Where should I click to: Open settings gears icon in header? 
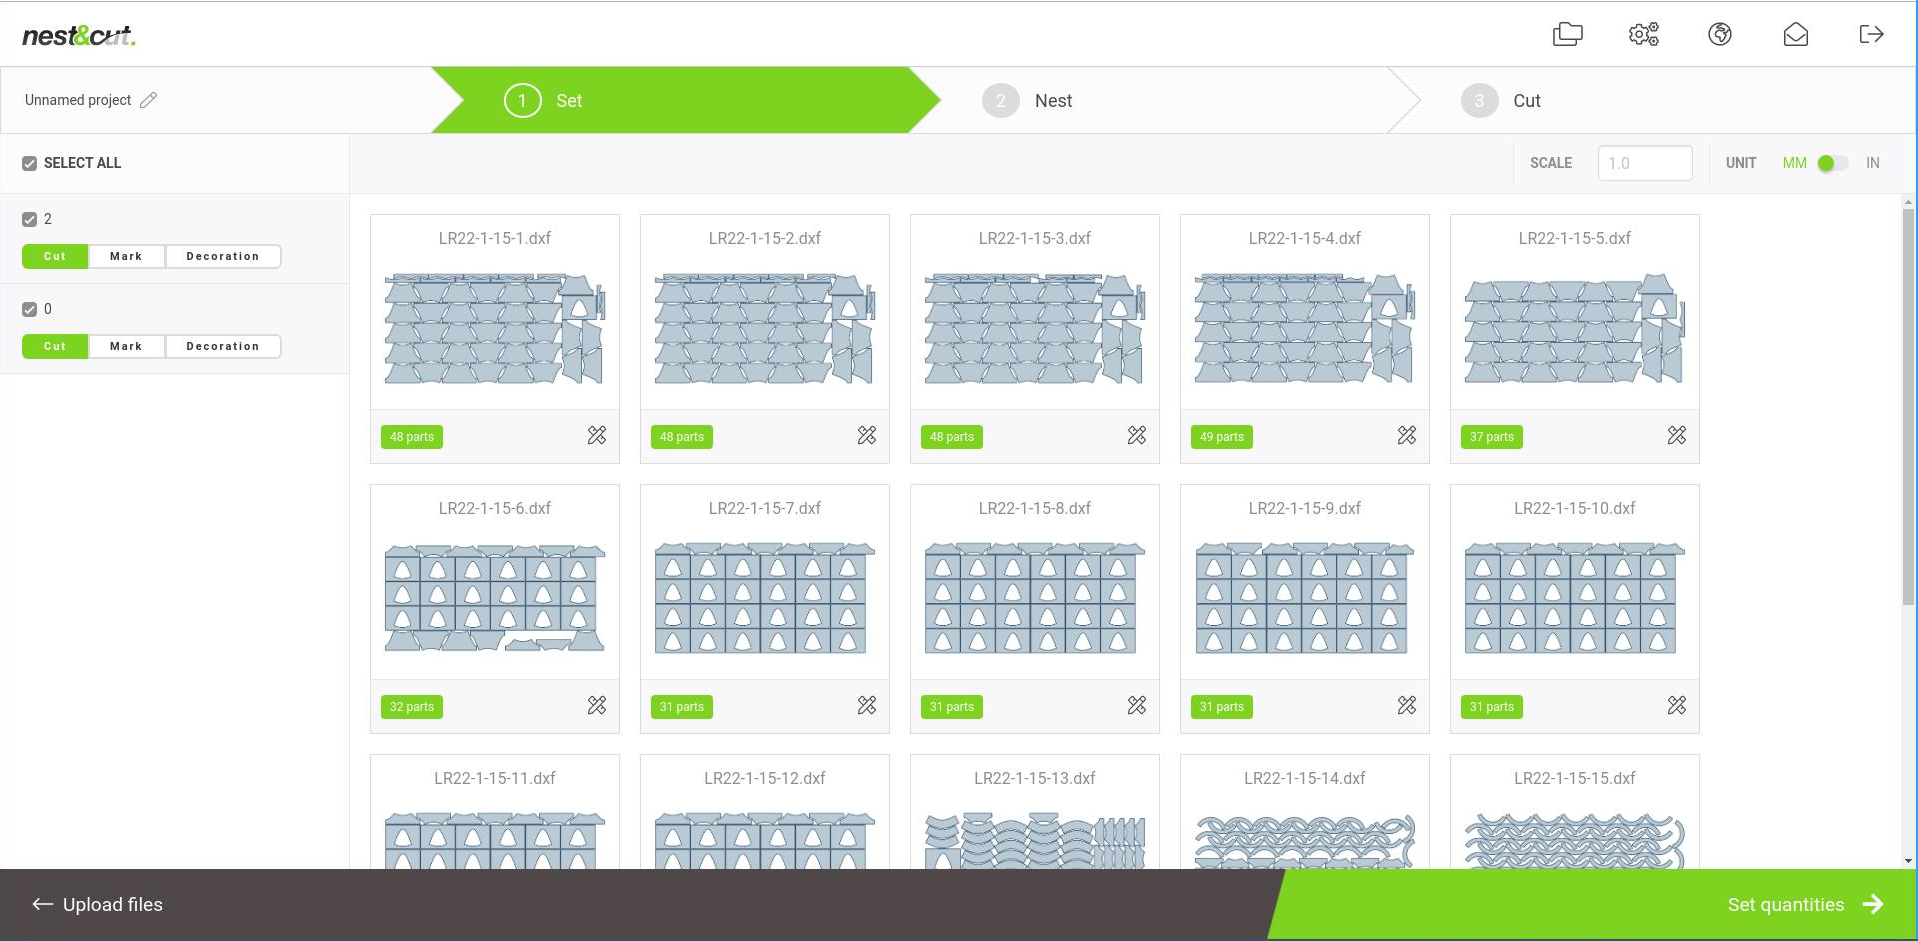tap(1643, 35)
